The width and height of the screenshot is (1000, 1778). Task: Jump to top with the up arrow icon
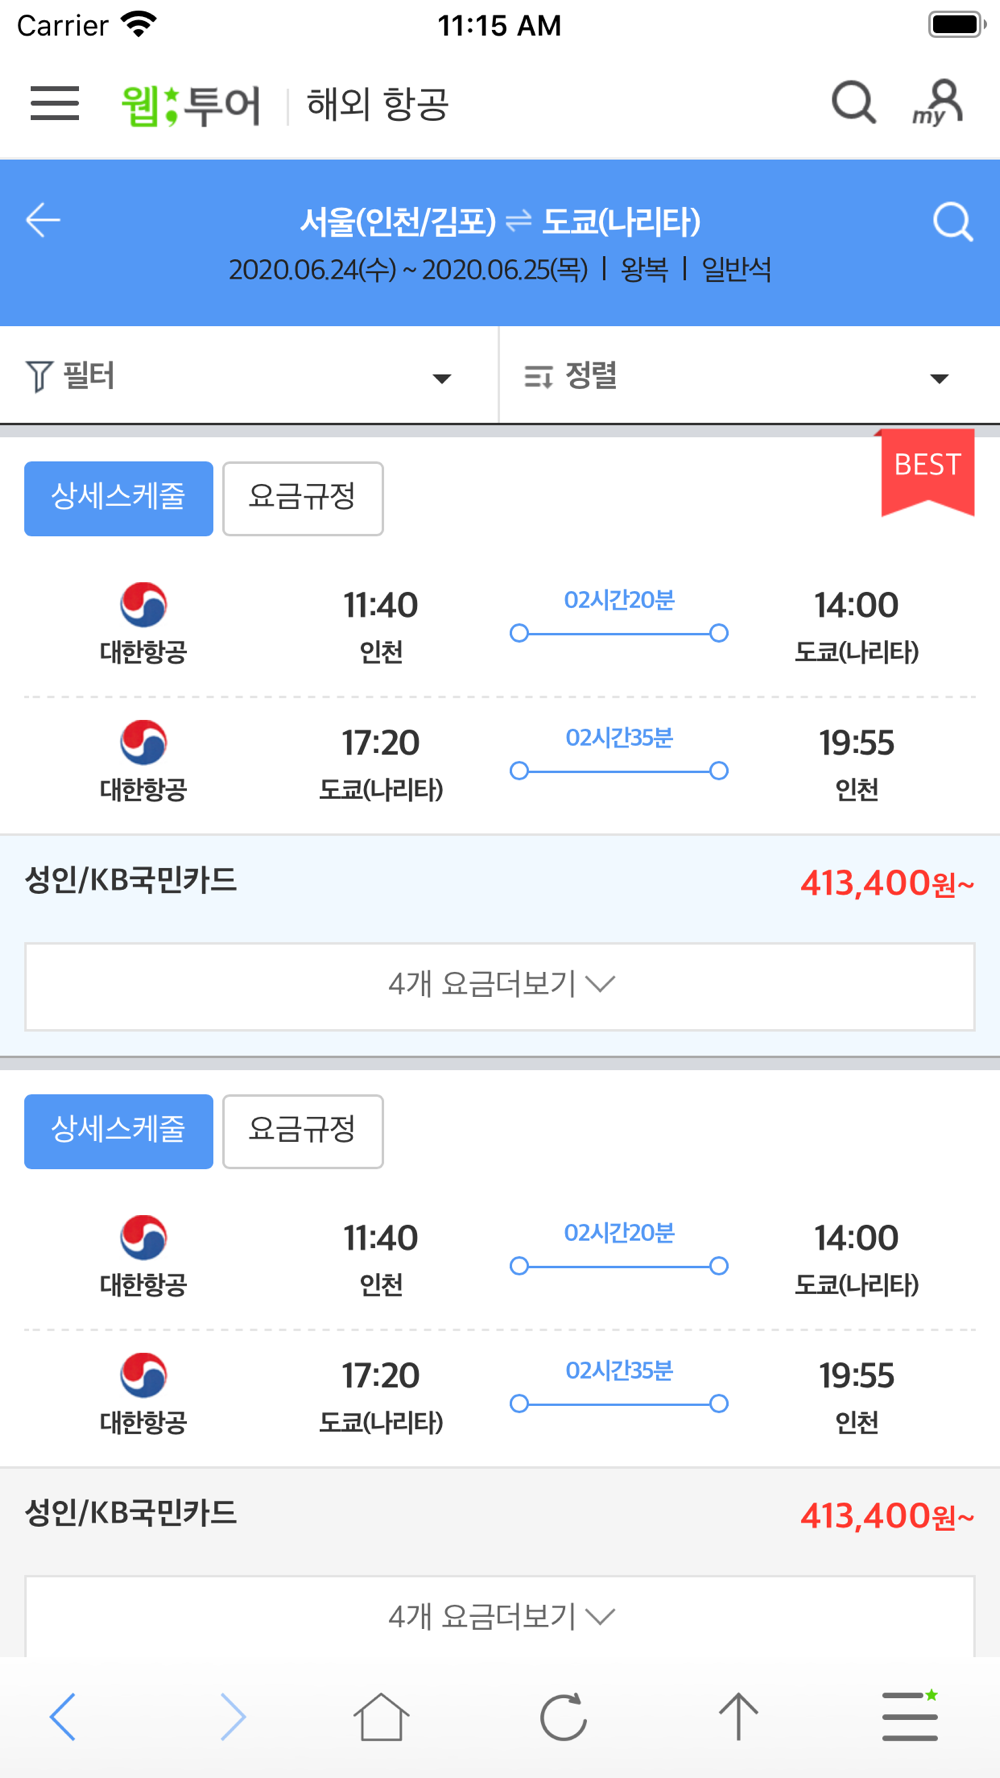click(739, 1717)
